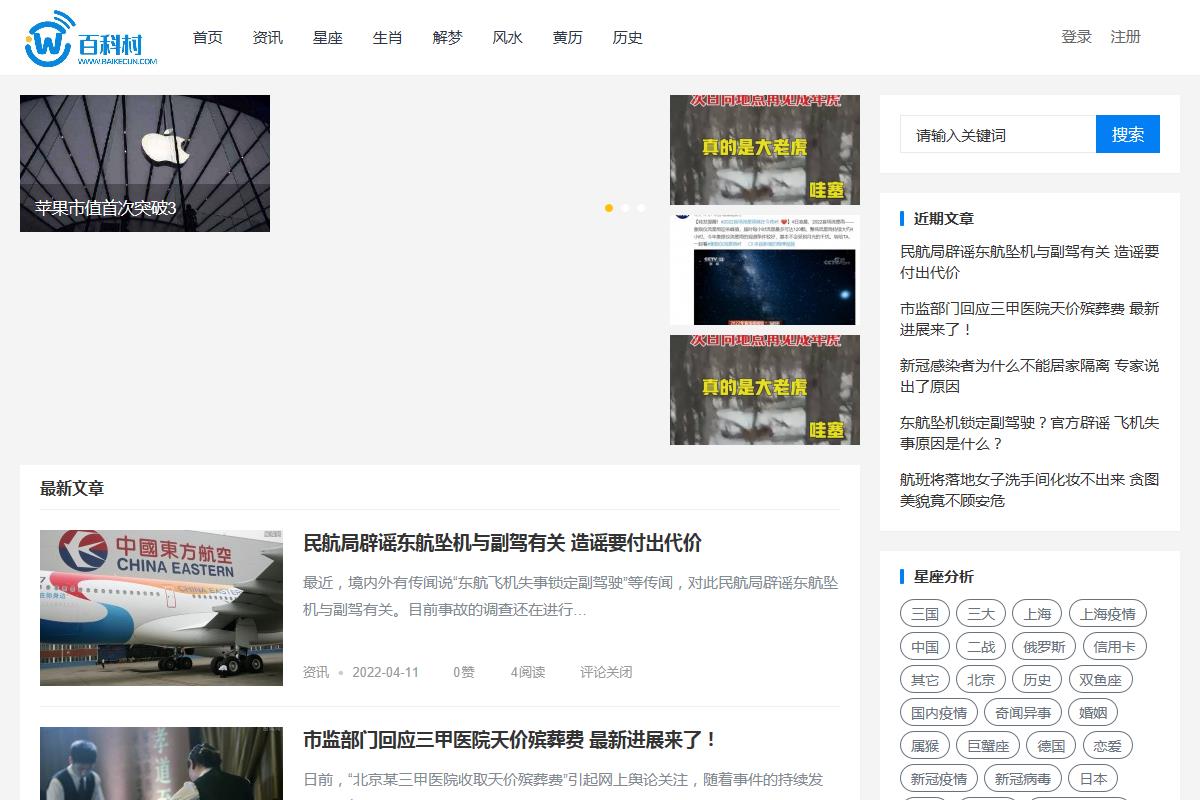1200x800 pixels.
Task: Select the 三大 tag
Action: pyautogui.click(x=981, y=614)
